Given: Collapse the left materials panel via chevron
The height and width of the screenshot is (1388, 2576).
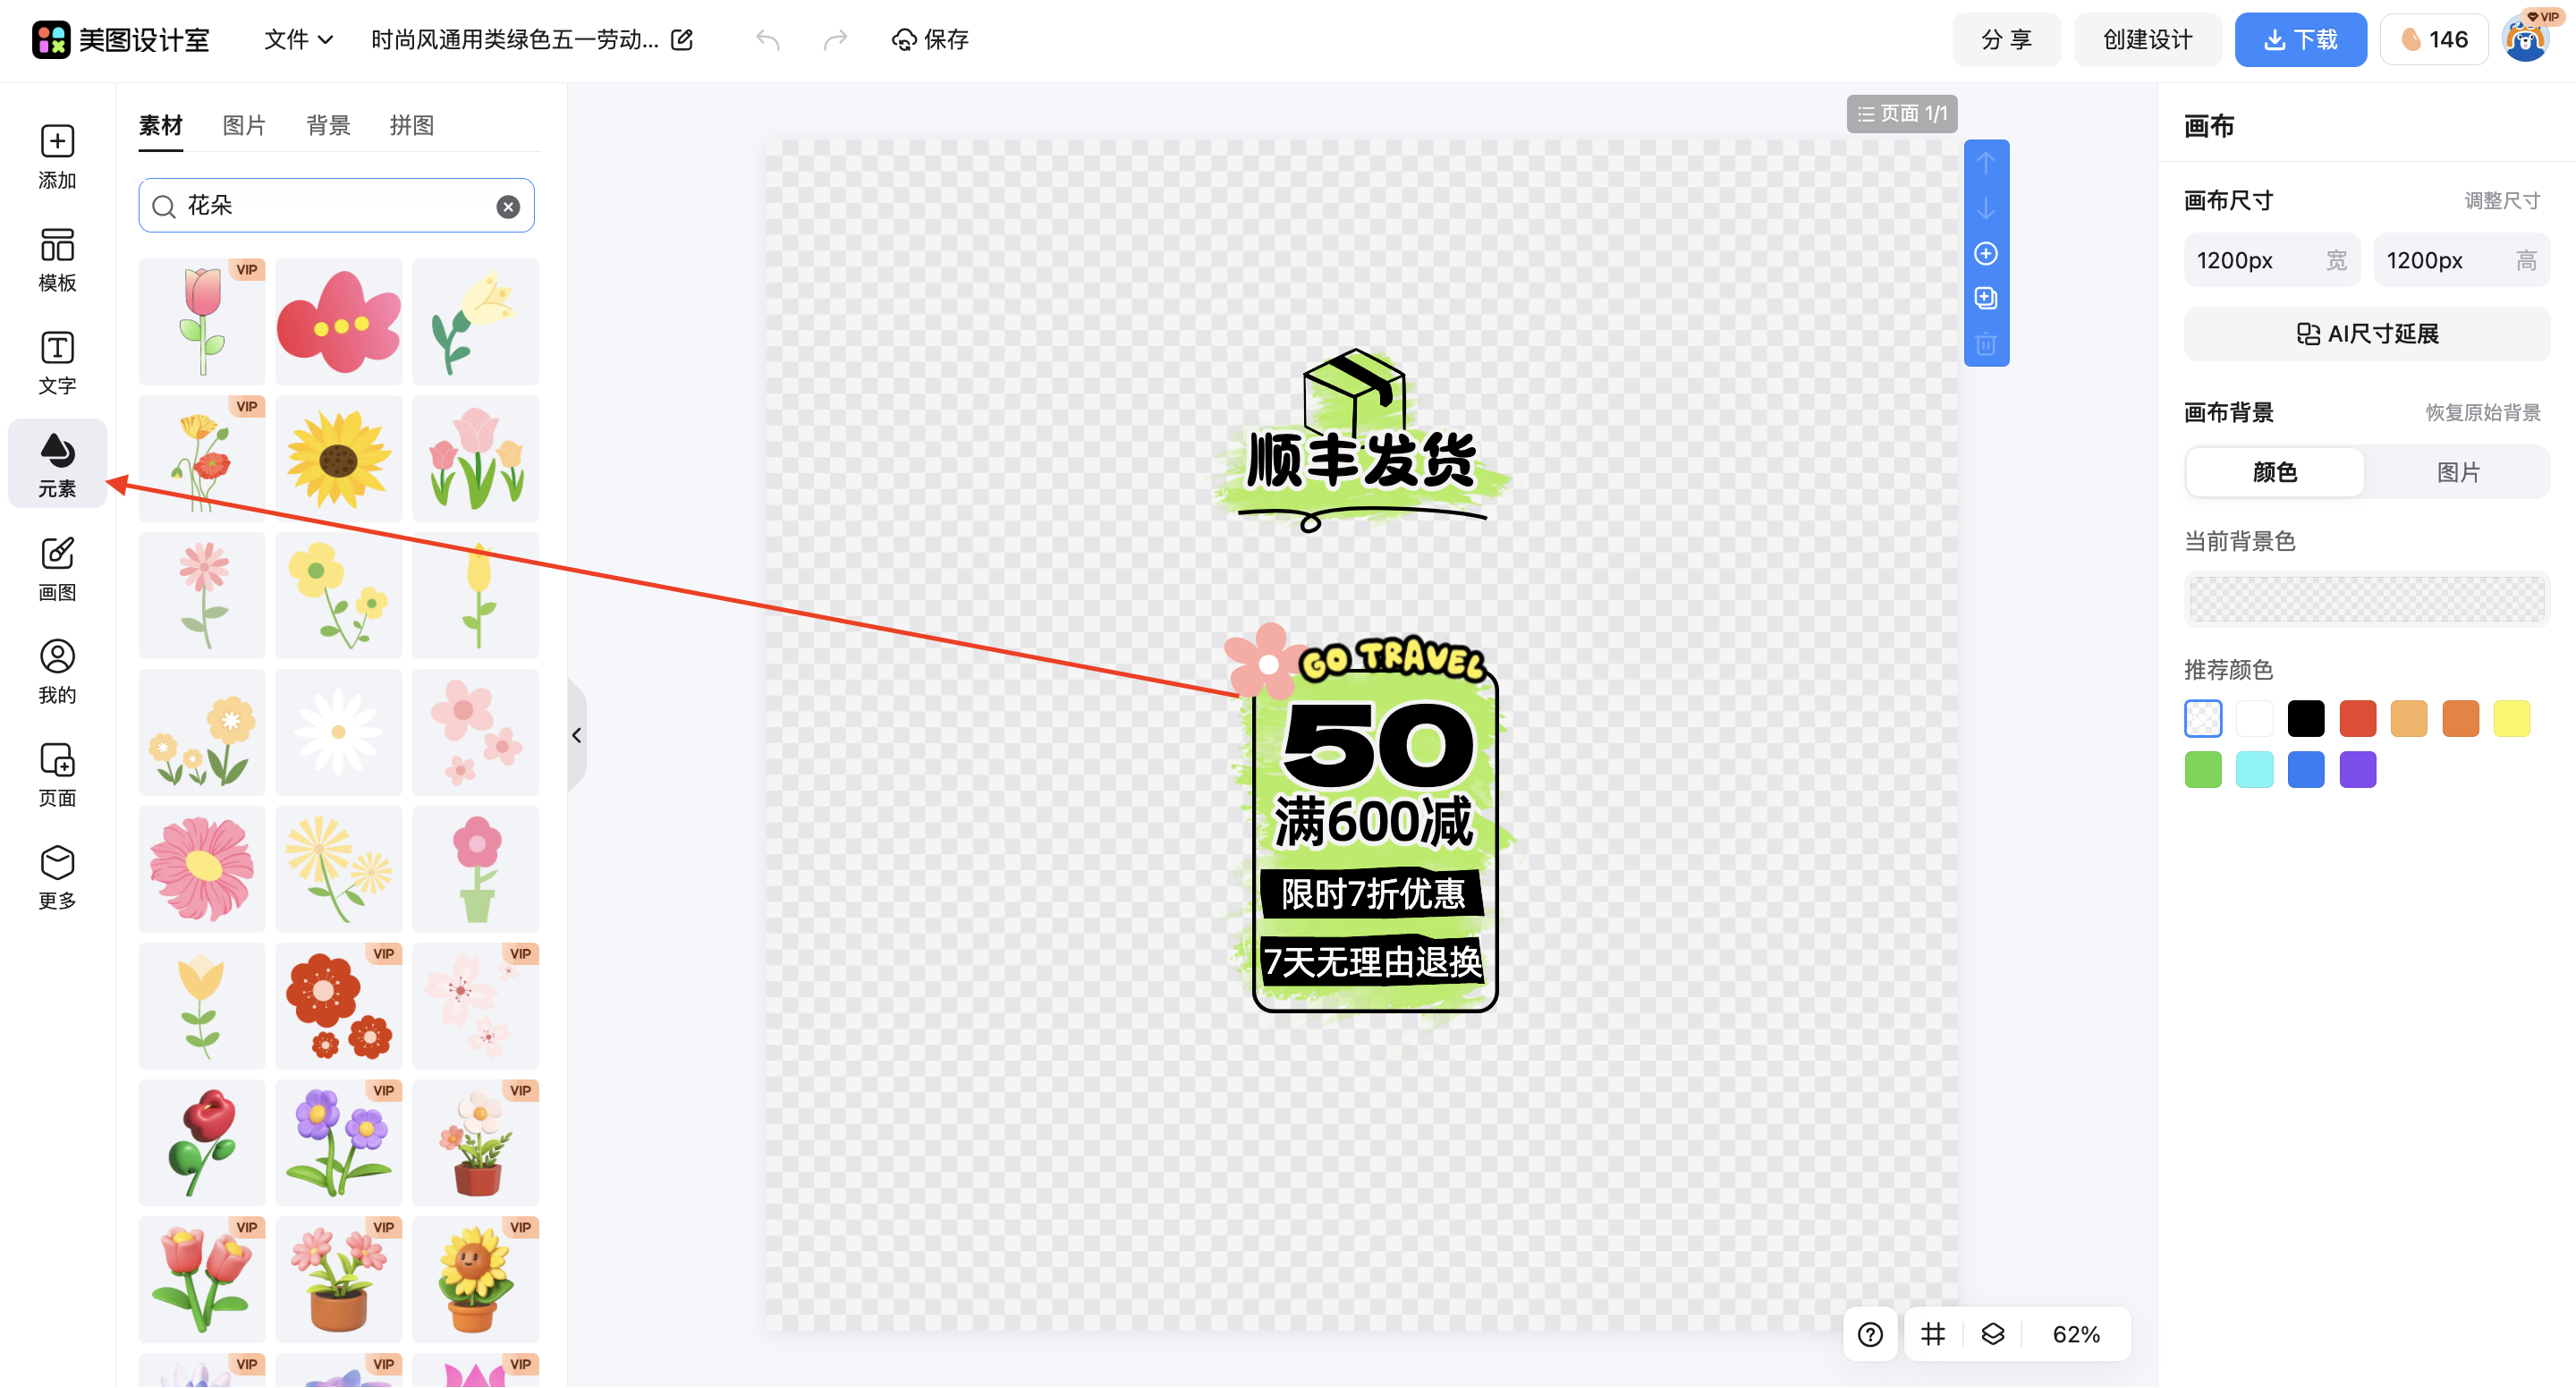Looking at the screenshot, I should [577, 735].
